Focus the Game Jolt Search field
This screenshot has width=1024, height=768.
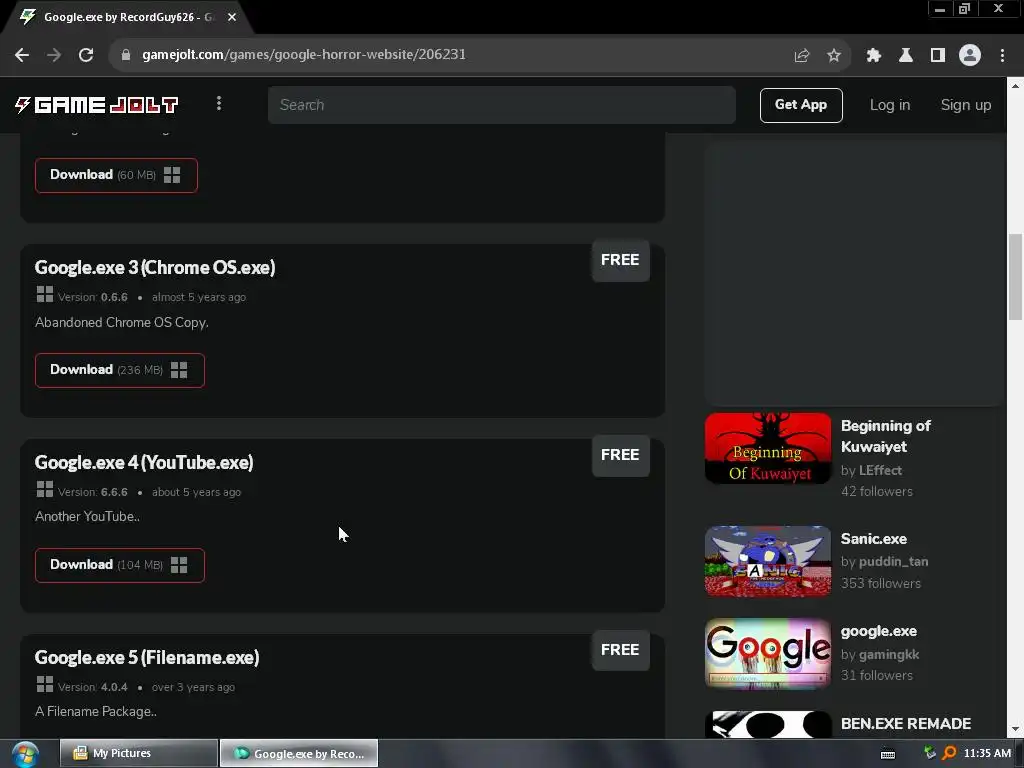pyautogui.click(x=502, y=104)
